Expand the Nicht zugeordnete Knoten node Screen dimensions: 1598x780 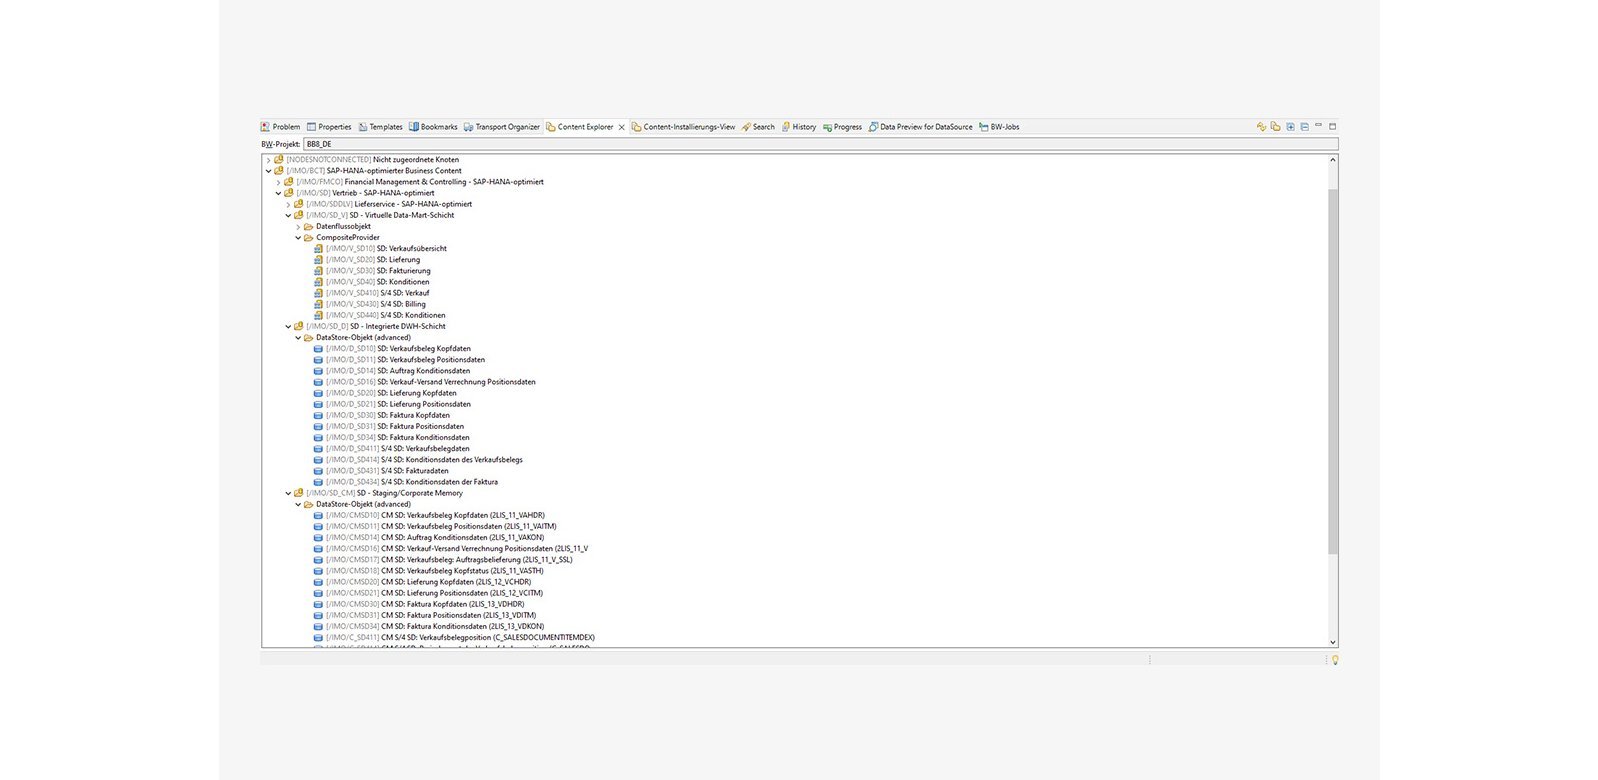click(268, 160)
